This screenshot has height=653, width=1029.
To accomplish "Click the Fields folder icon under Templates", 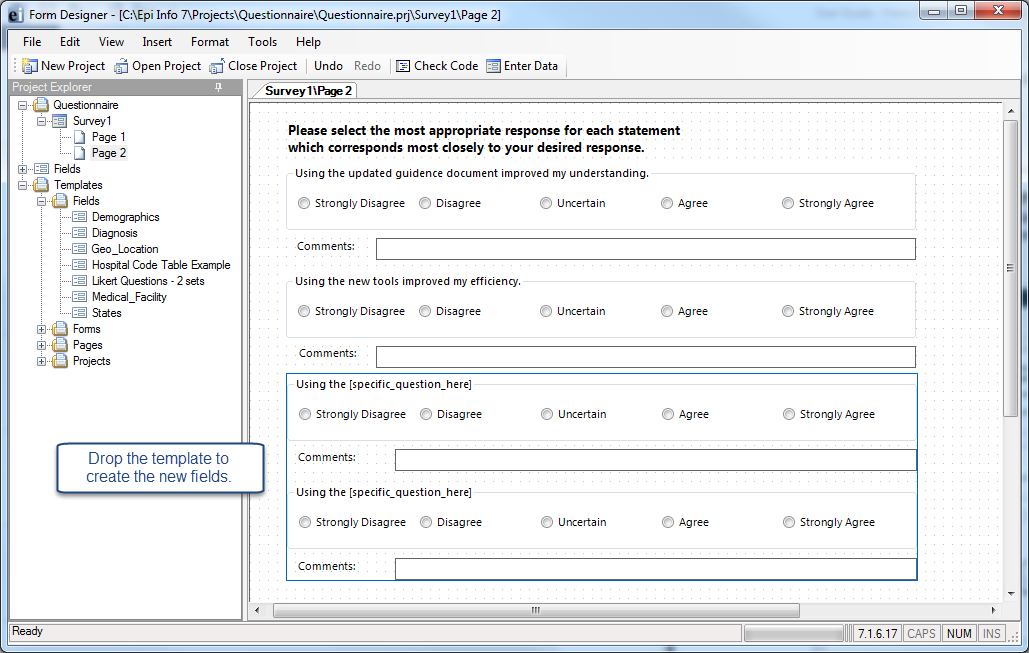I will pos(60,201).
